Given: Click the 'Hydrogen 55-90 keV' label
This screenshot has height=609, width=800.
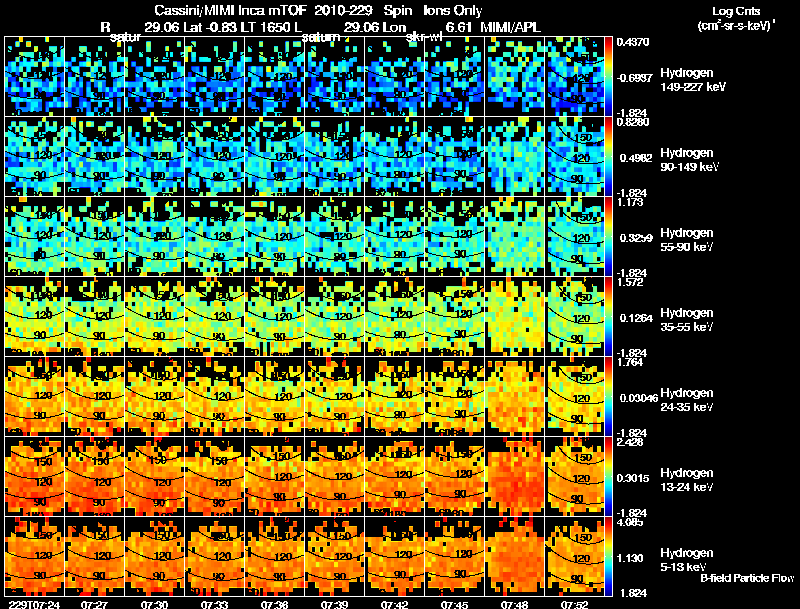Looking at the screenshot, I should 687,240.
